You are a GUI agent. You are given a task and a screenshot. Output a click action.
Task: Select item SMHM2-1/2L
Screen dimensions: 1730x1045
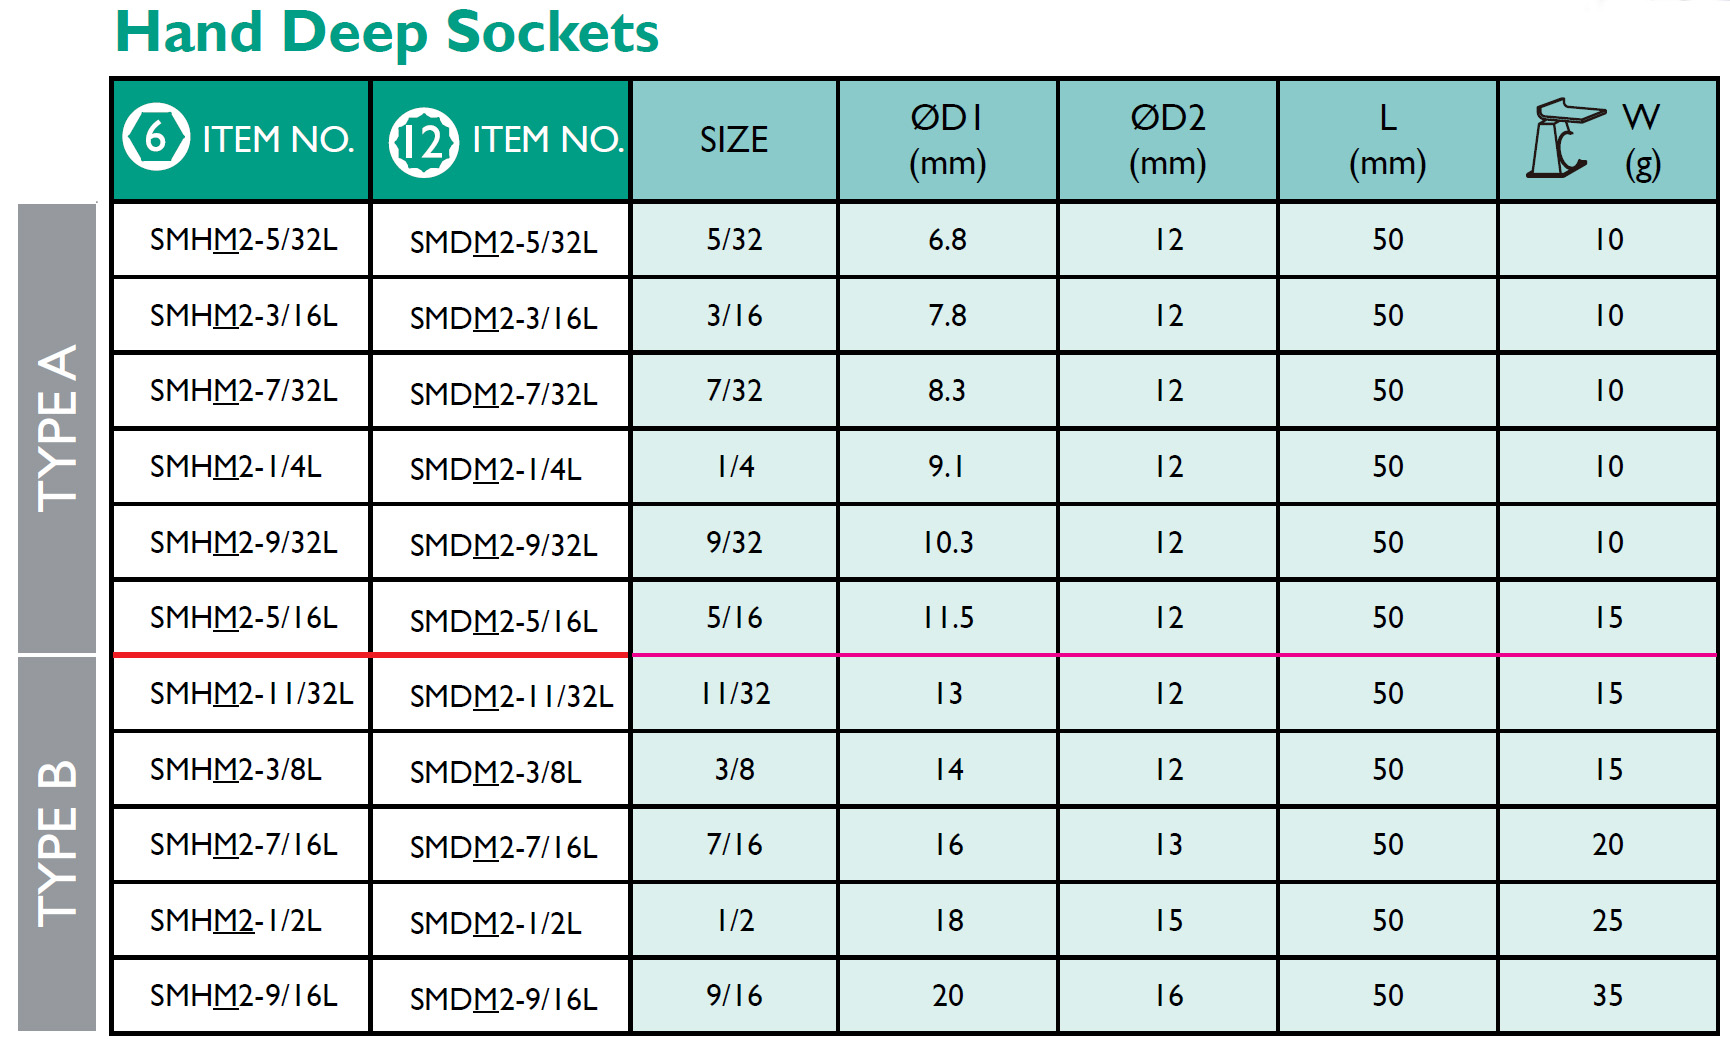point(235,921)
